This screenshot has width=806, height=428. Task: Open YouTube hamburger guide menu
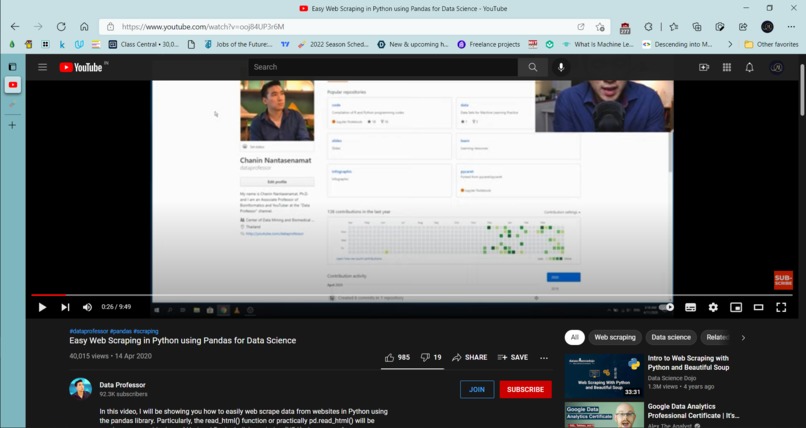[43, 67]
